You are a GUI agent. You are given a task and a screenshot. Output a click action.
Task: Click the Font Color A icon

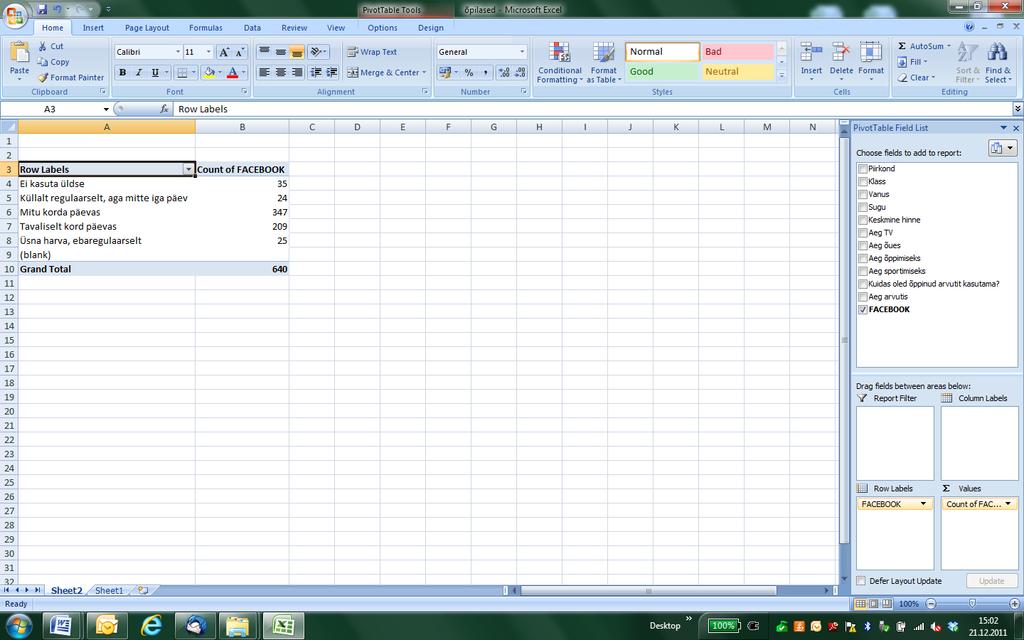coord(232,72)
